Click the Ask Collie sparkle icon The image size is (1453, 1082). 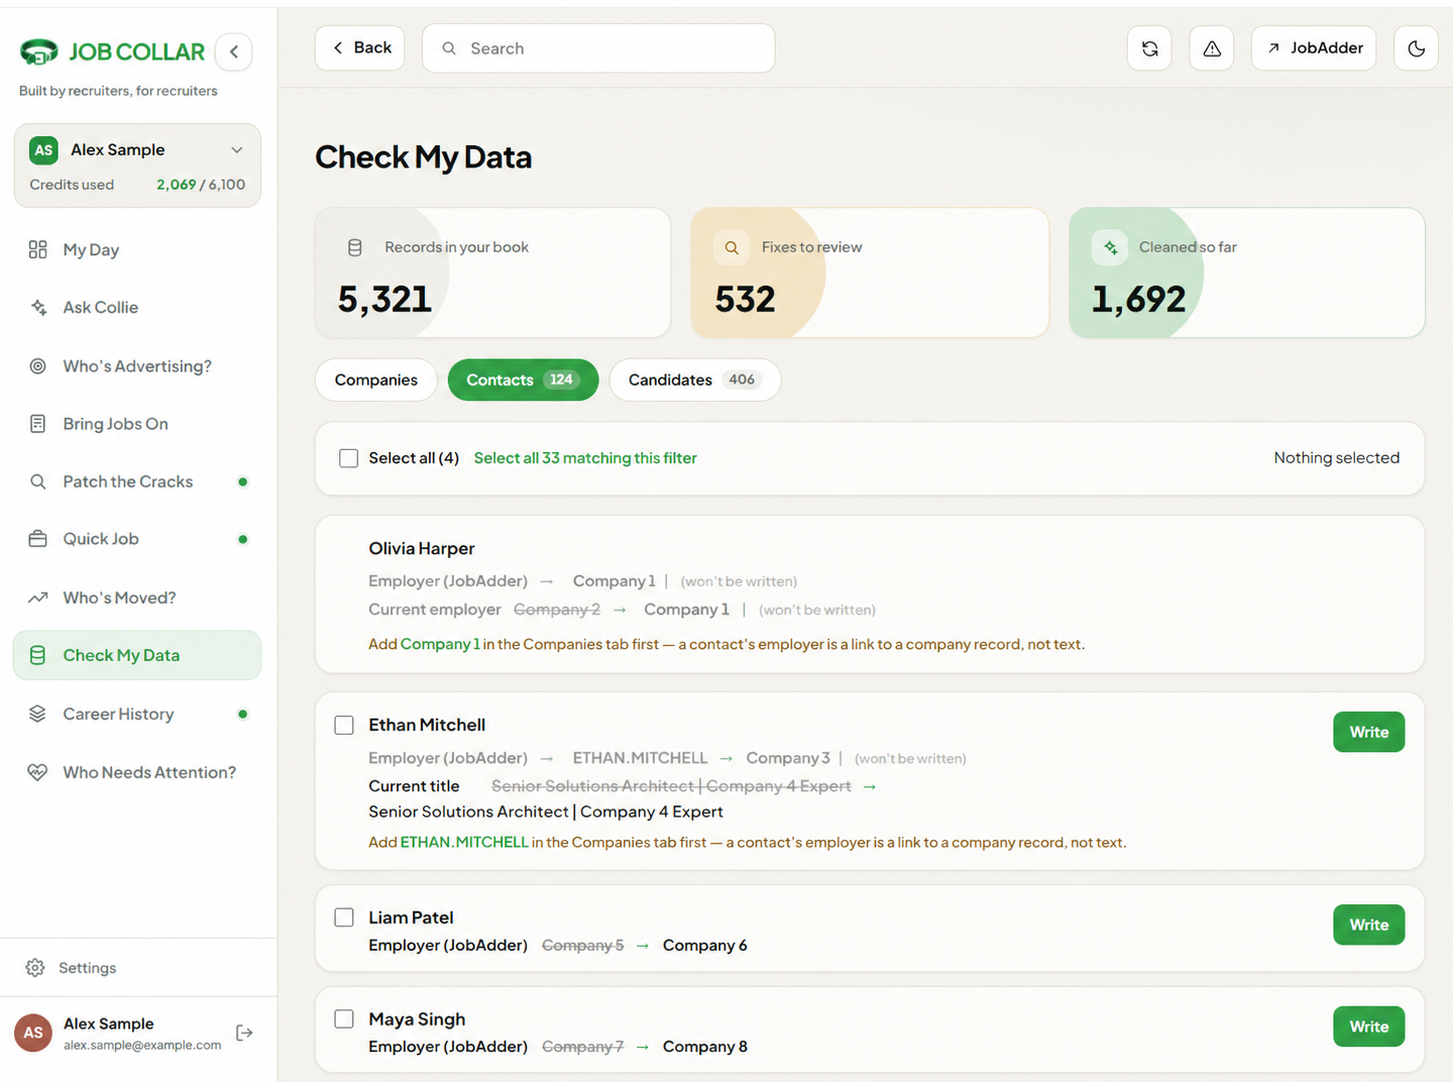(x=38, y=307)
